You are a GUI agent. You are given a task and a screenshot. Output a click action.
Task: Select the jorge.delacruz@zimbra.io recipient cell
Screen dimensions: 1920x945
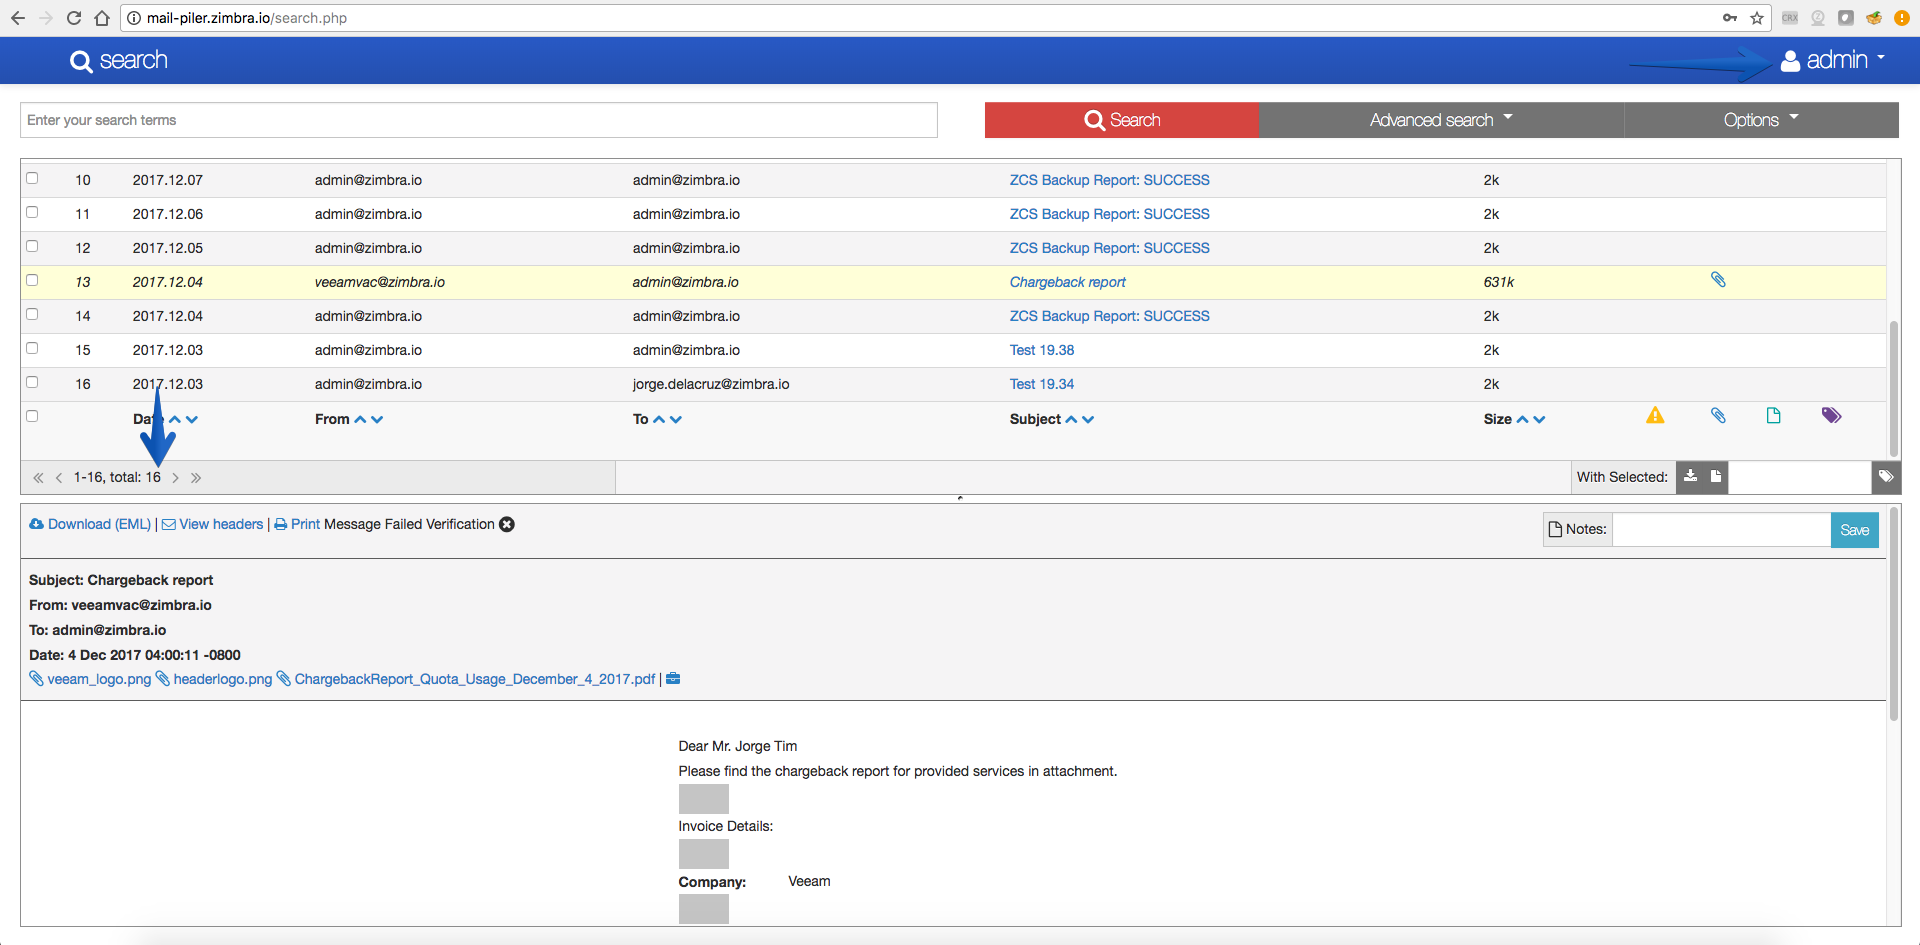pyautogui.click(x=710, y=384)
